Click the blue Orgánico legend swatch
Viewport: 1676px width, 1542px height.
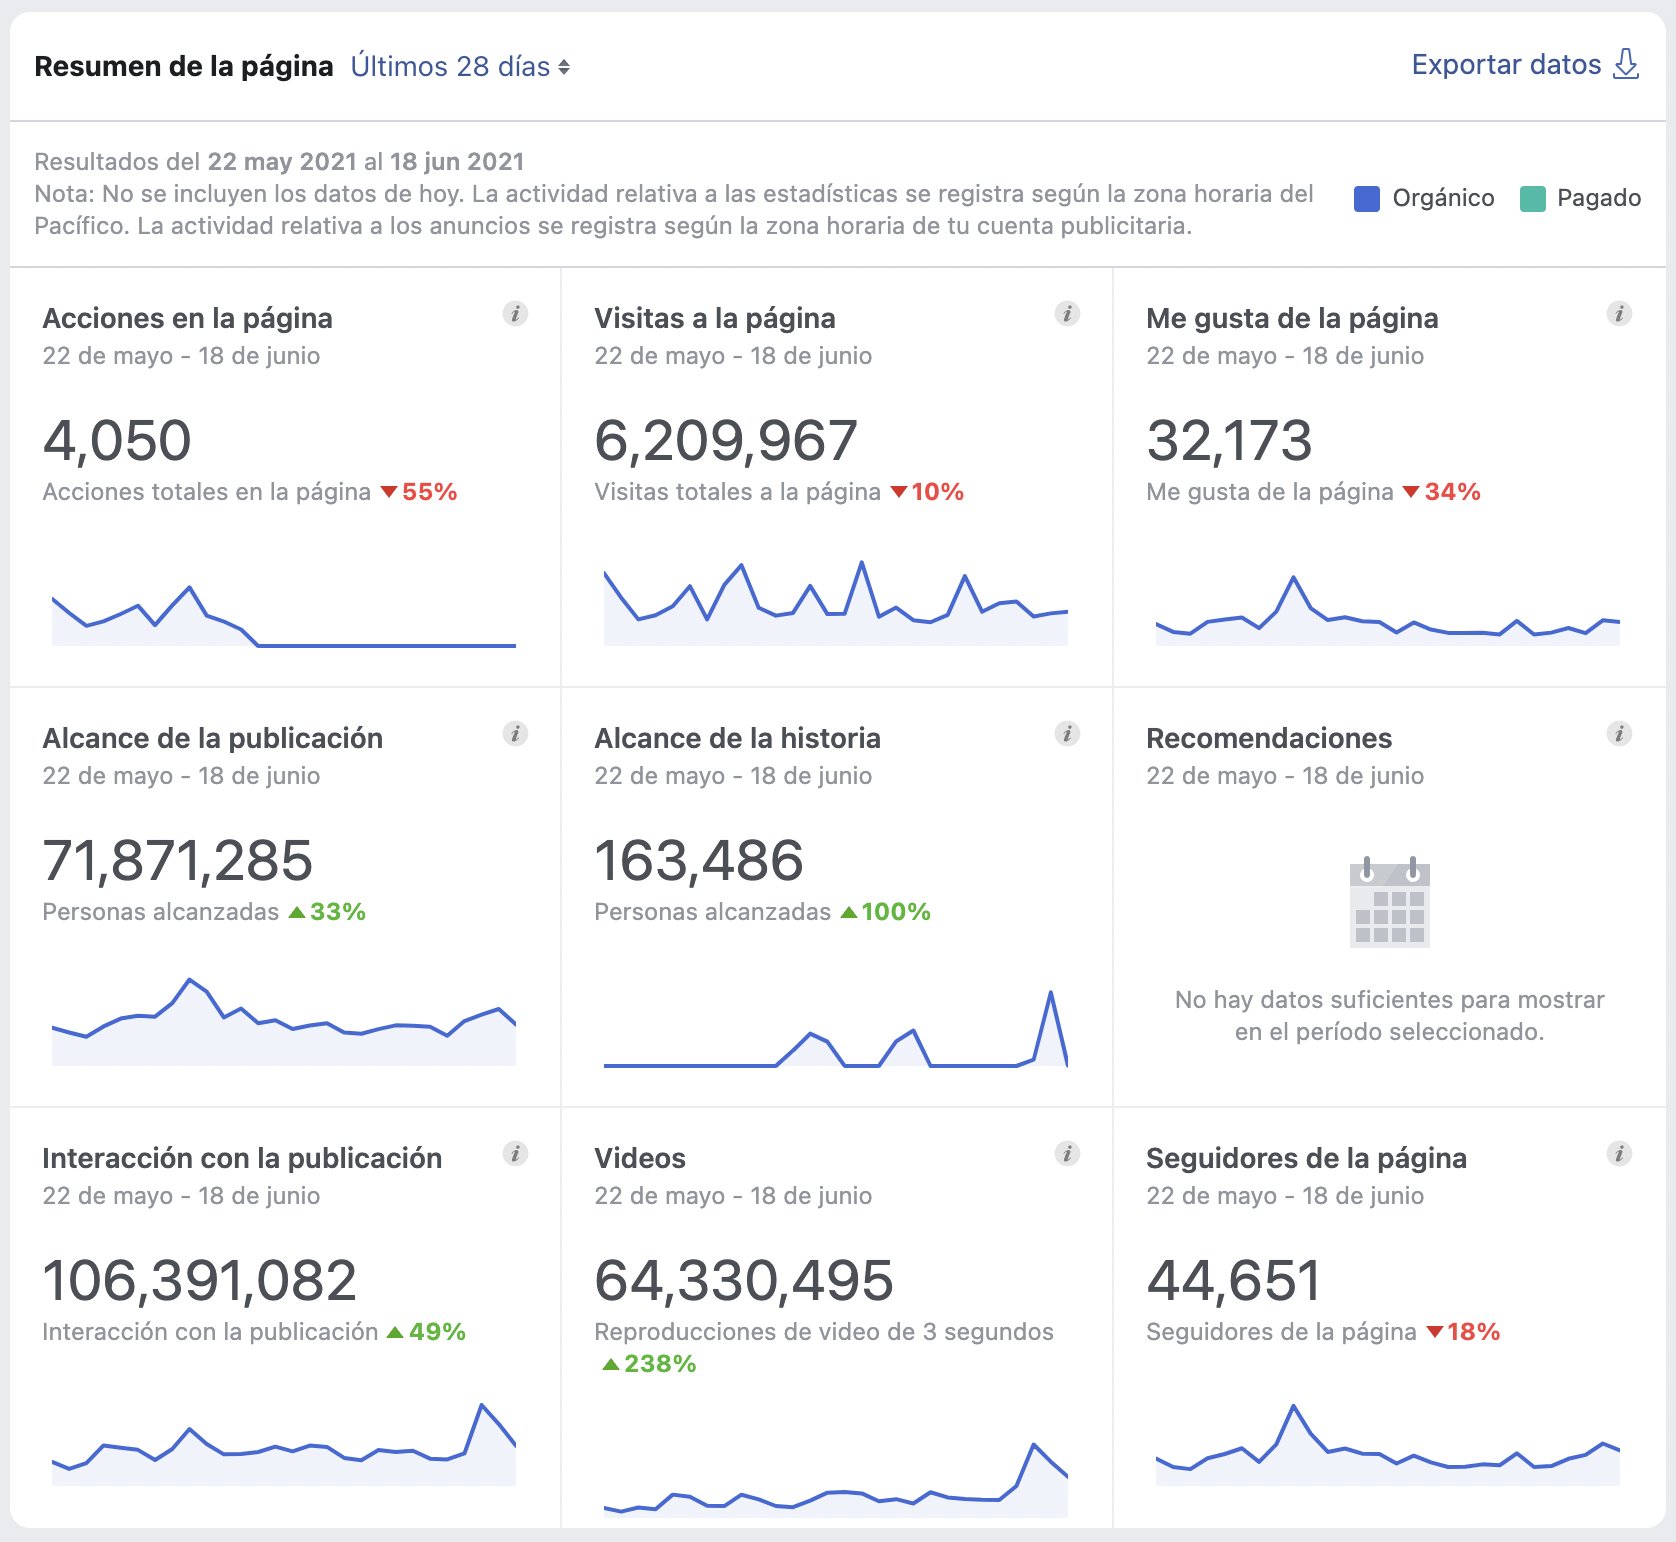point(1366,199)
